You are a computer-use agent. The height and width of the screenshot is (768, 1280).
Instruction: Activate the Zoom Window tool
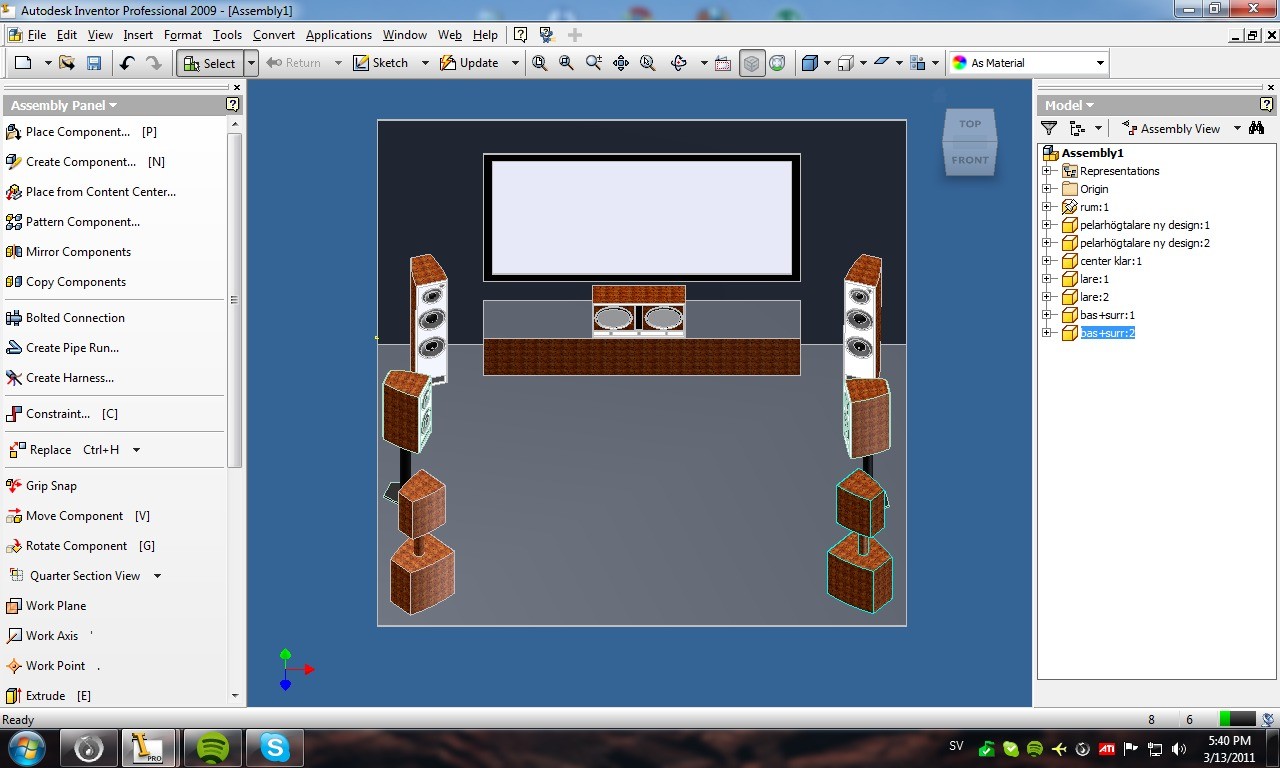(x=566, y=63)
